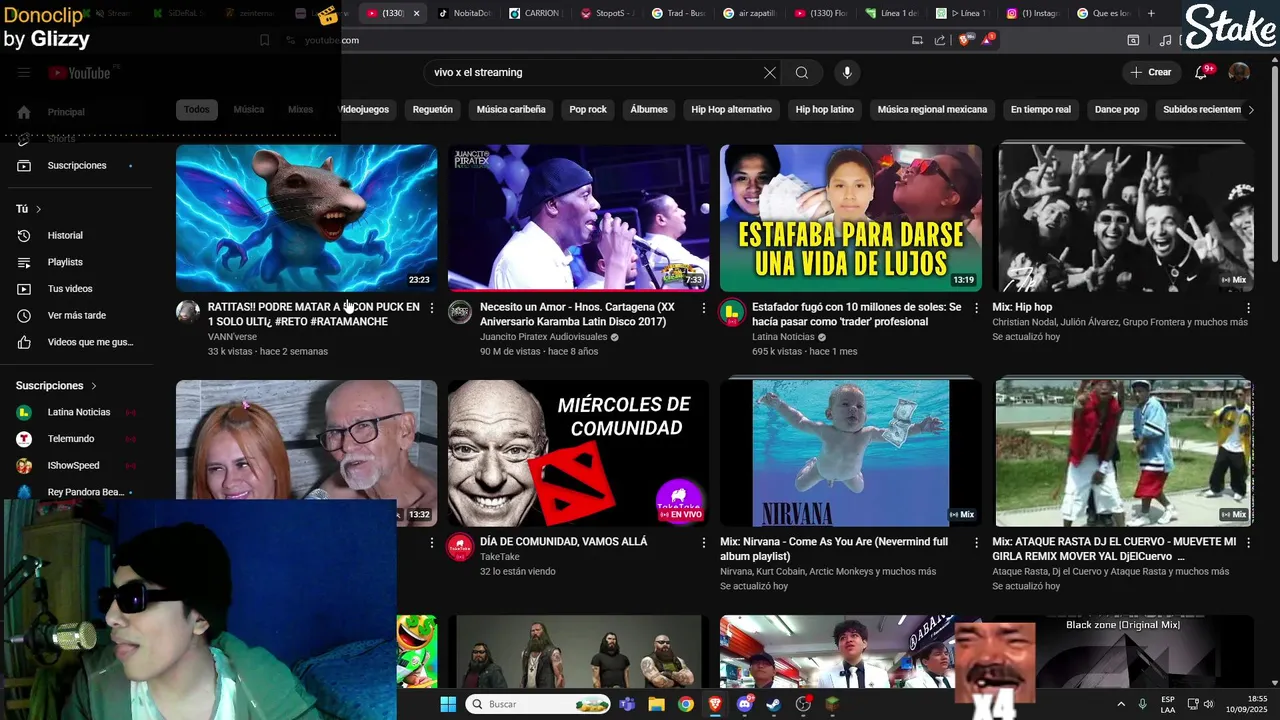Image resolution: width=1280 pixels, height=720 pixels.
Task: Show more filter chips with right arrow
Action: [x=1250, y=109]
